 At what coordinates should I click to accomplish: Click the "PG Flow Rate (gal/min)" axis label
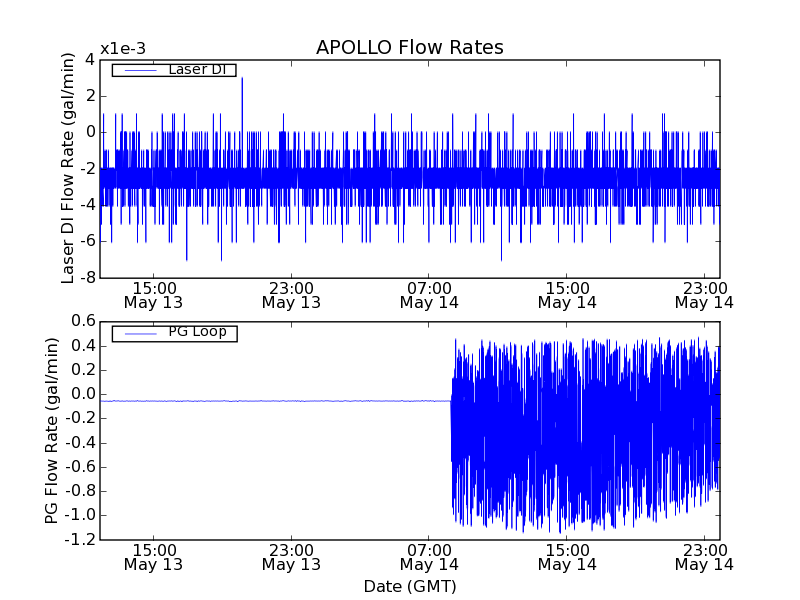point(51,430)
